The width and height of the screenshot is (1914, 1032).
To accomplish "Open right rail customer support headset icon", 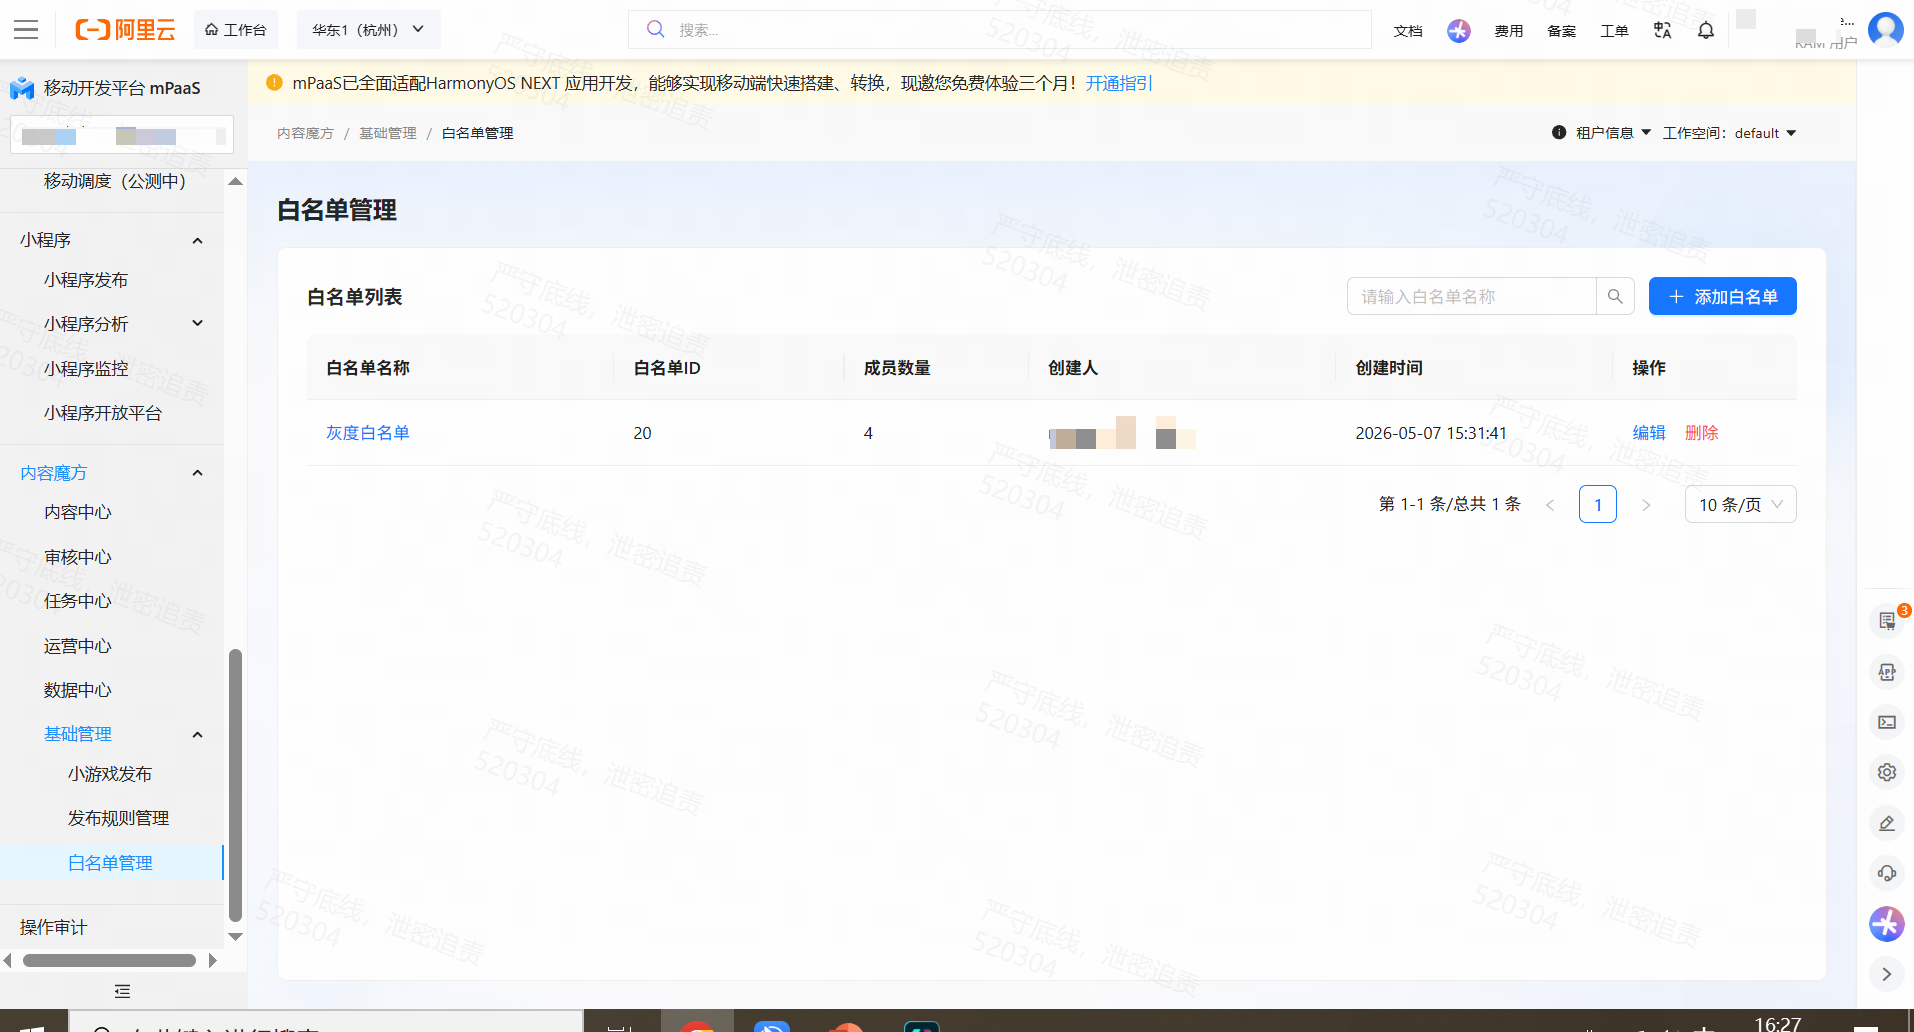I will 1887,873.
